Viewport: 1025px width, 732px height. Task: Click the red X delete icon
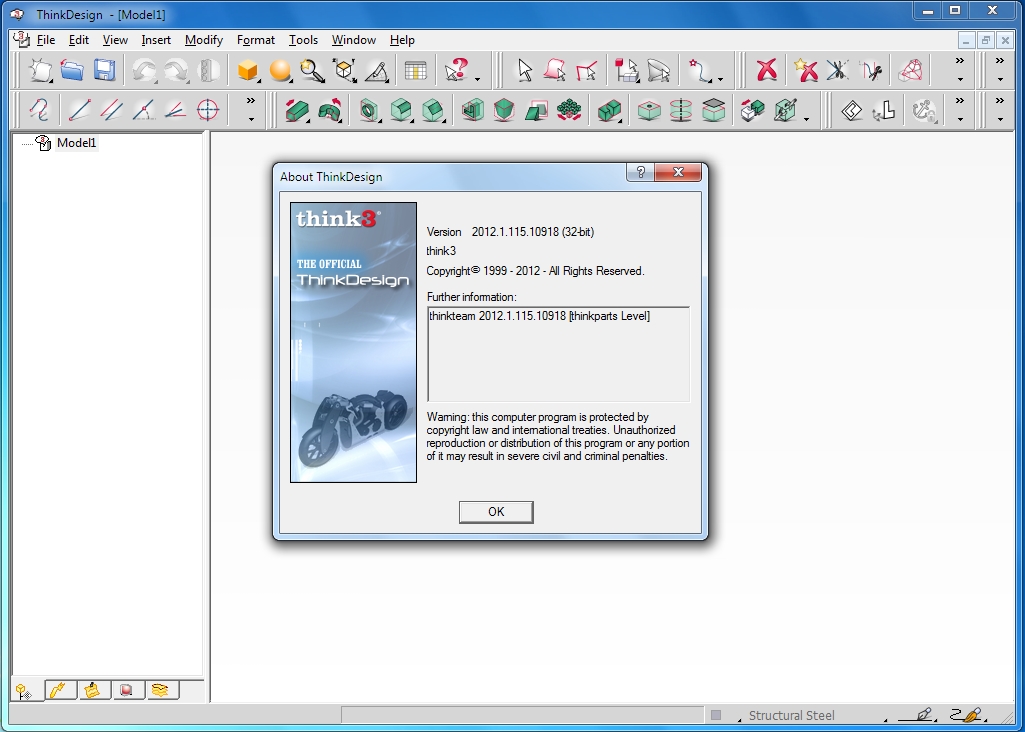(x=766, y=70)
